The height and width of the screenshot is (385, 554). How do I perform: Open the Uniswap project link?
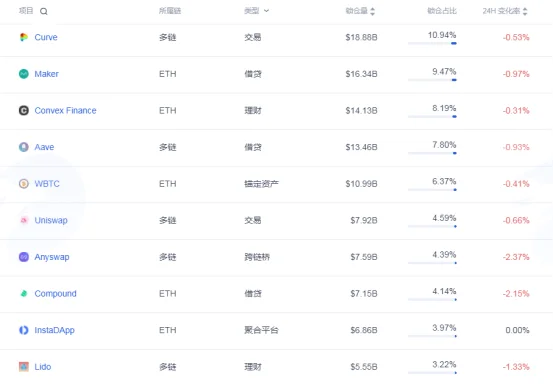coord(51,220)
